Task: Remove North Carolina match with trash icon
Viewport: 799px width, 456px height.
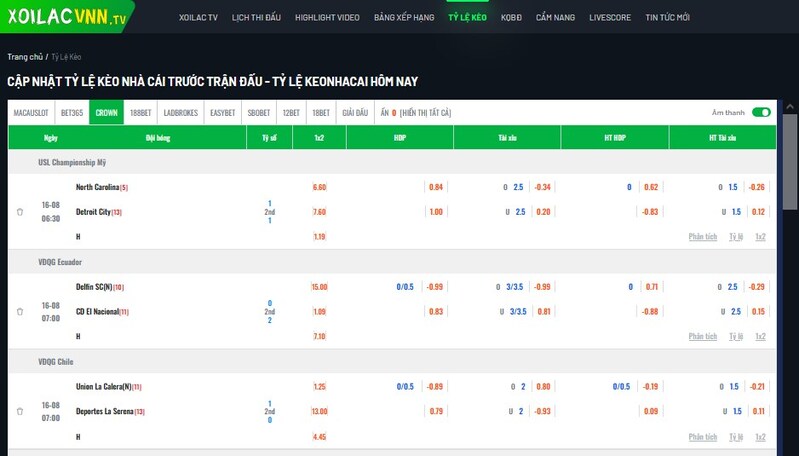Action: [20, 212]
